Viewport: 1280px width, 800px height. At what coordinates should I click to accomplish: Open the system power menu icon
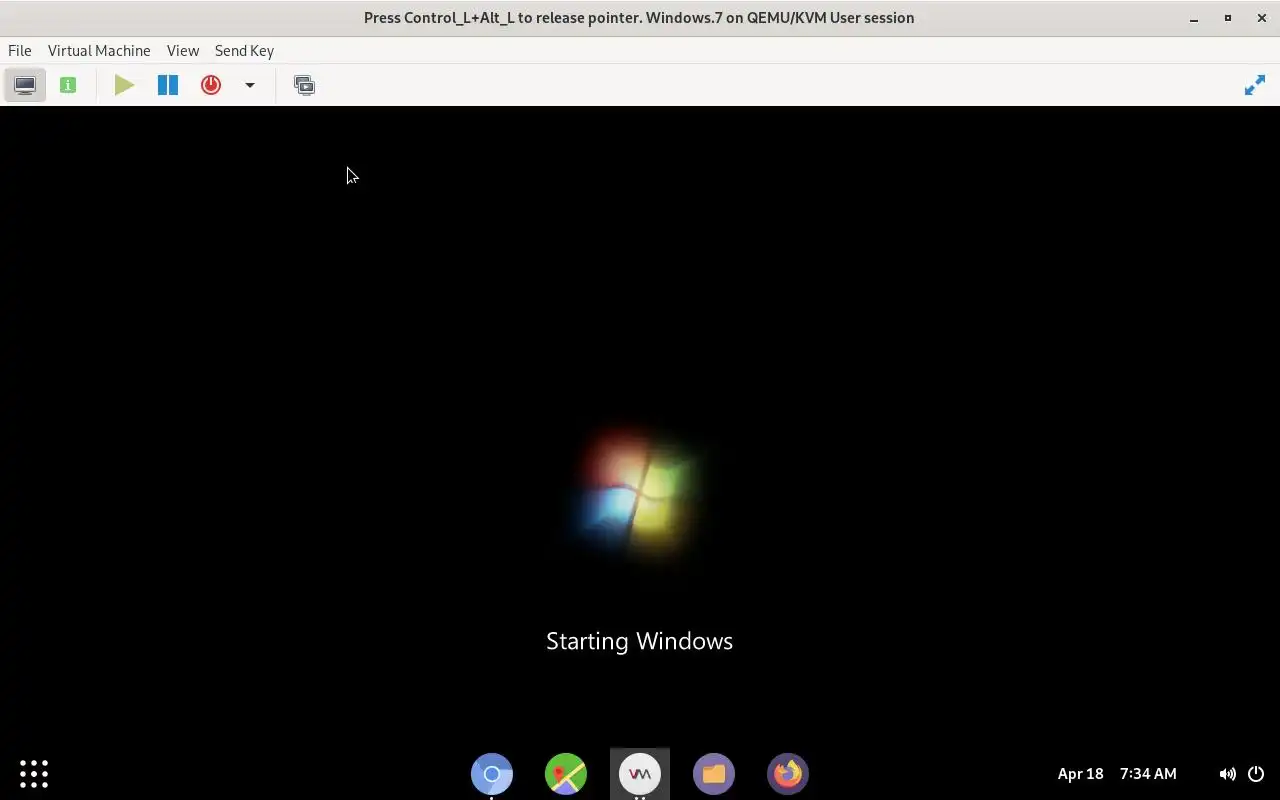click(1256, 773)
